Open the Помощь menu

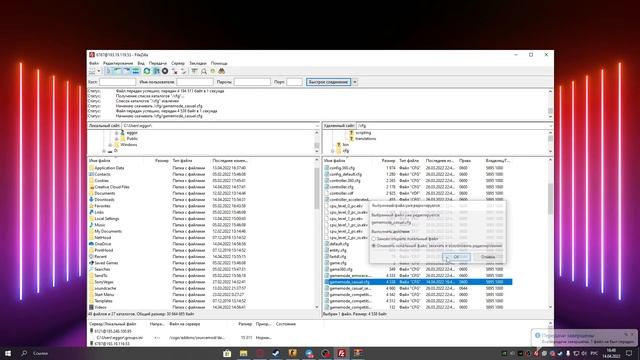click(219, 63)
